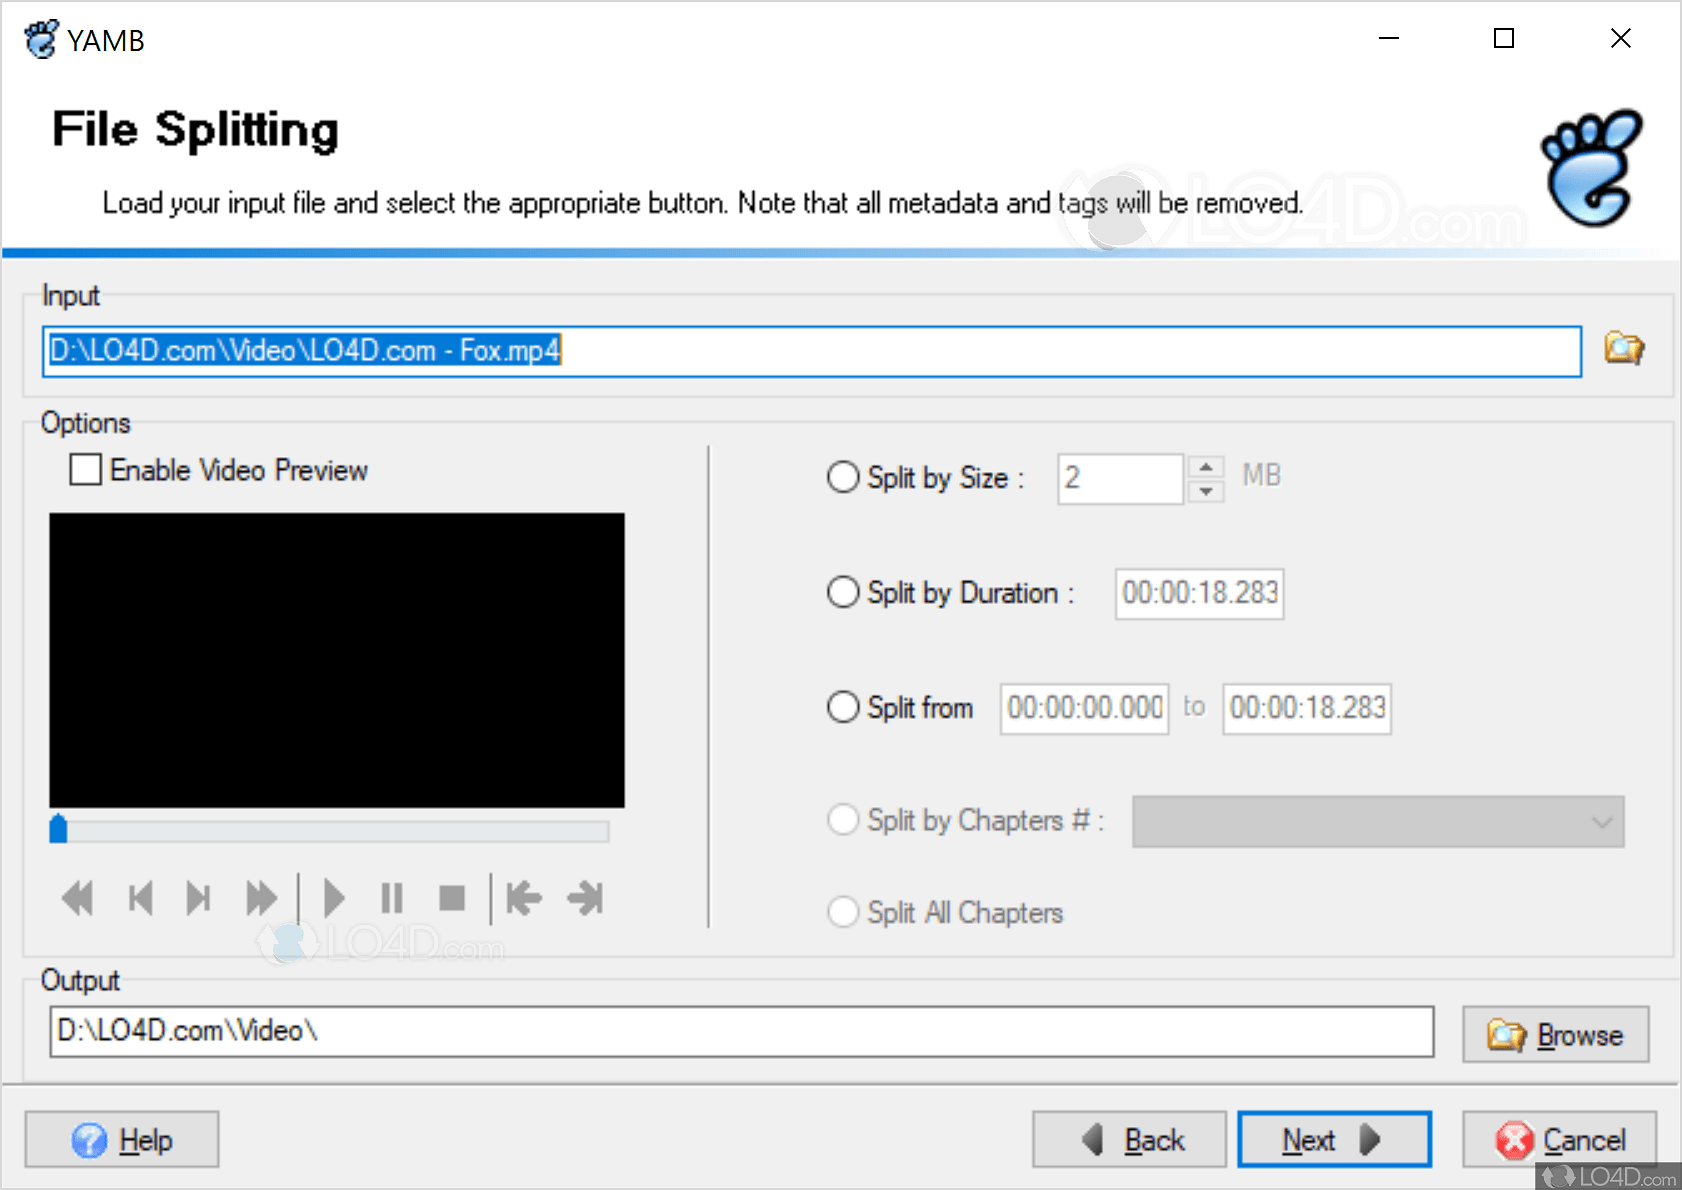1682x1190 pixels.
Task: Jump to the start of the video
Action: tap(524, 897)
